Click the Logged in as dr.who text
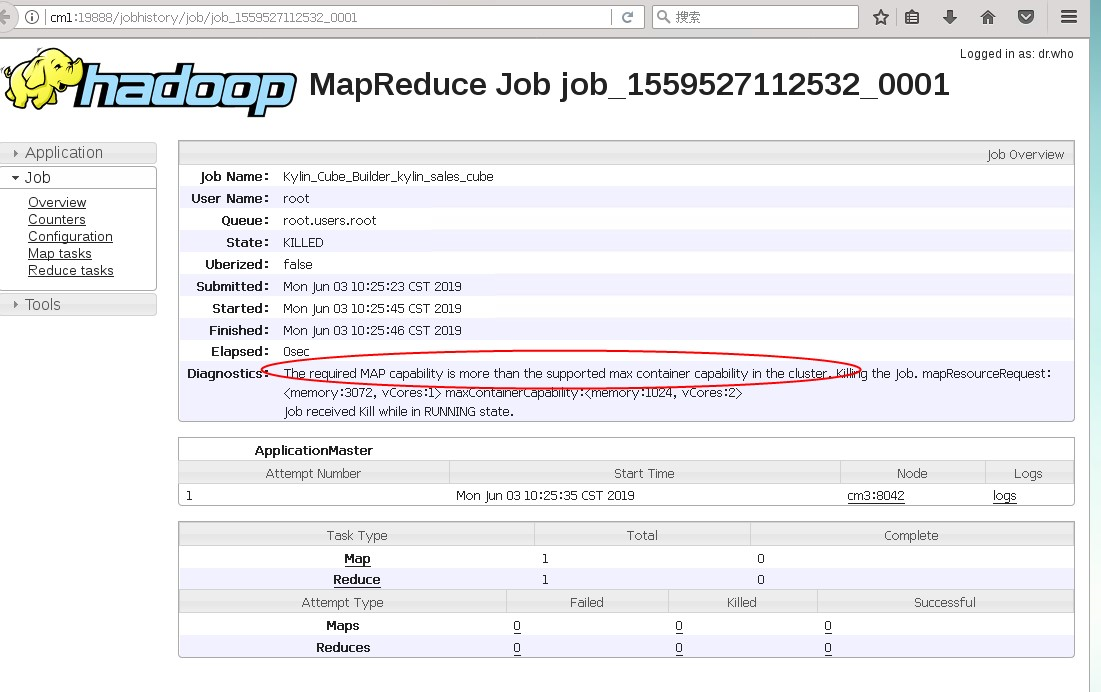 point(1016,54)
